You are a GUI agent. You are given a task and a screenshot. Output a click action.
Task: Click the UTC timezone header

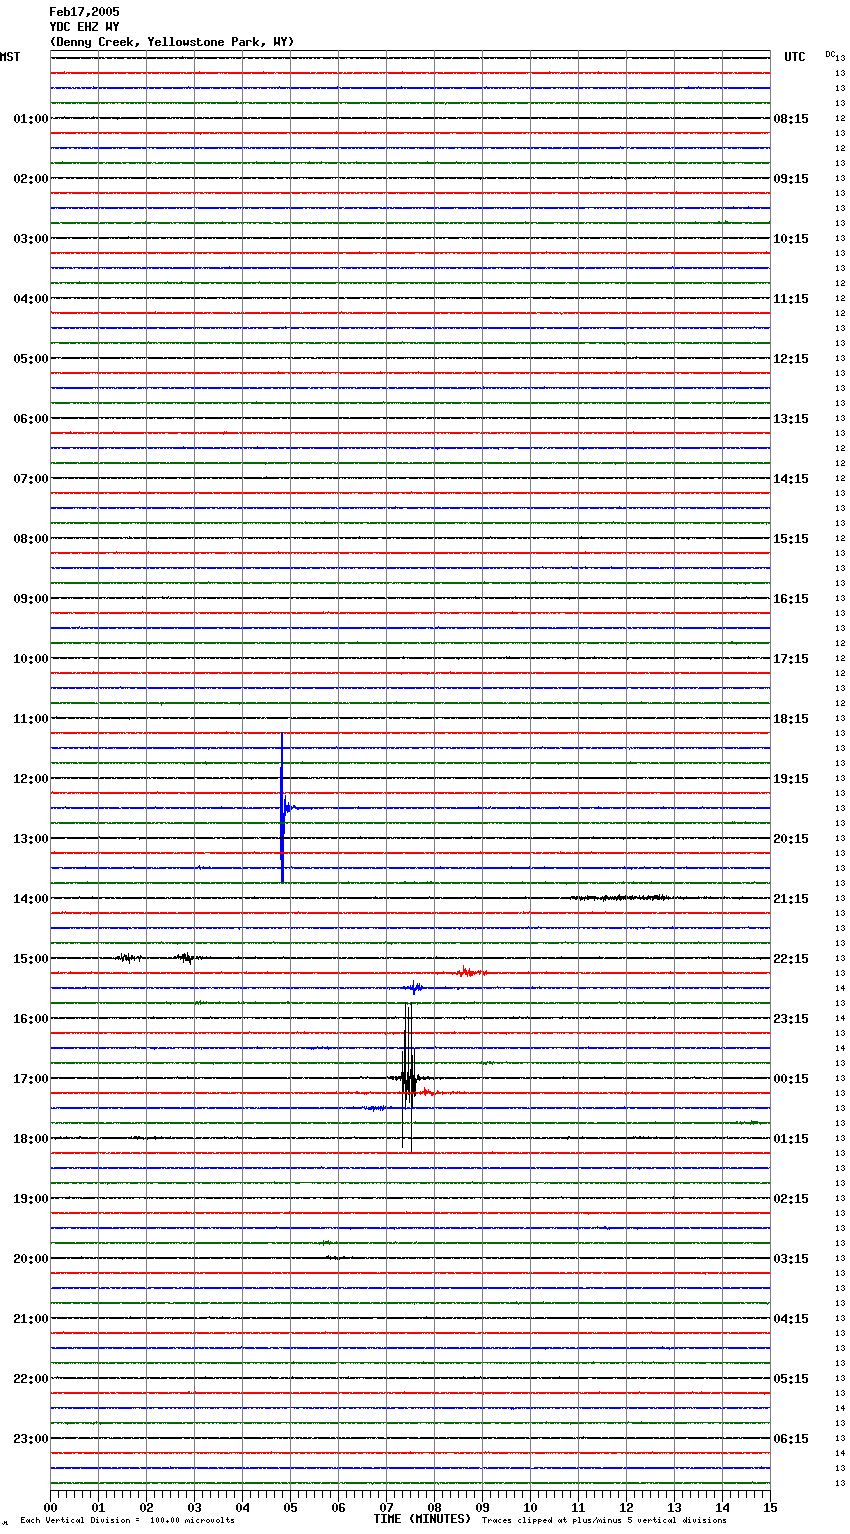click(x=795, y=57)
